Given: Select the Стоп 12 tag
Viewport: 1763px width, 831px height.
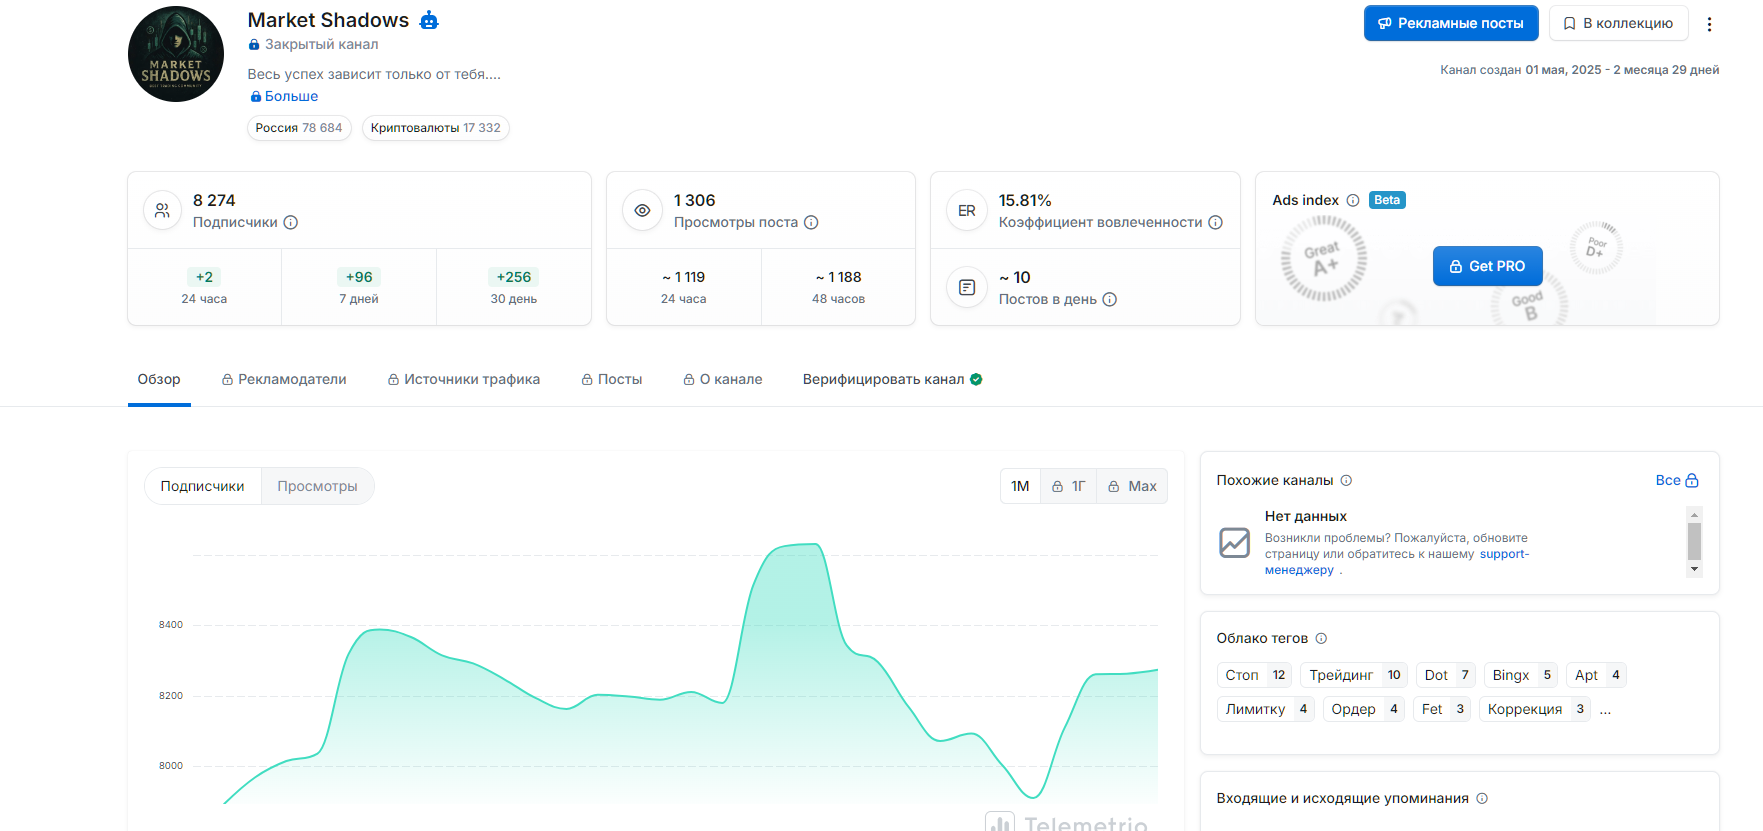Looking at the screenshot, I should pos(1254,675).
